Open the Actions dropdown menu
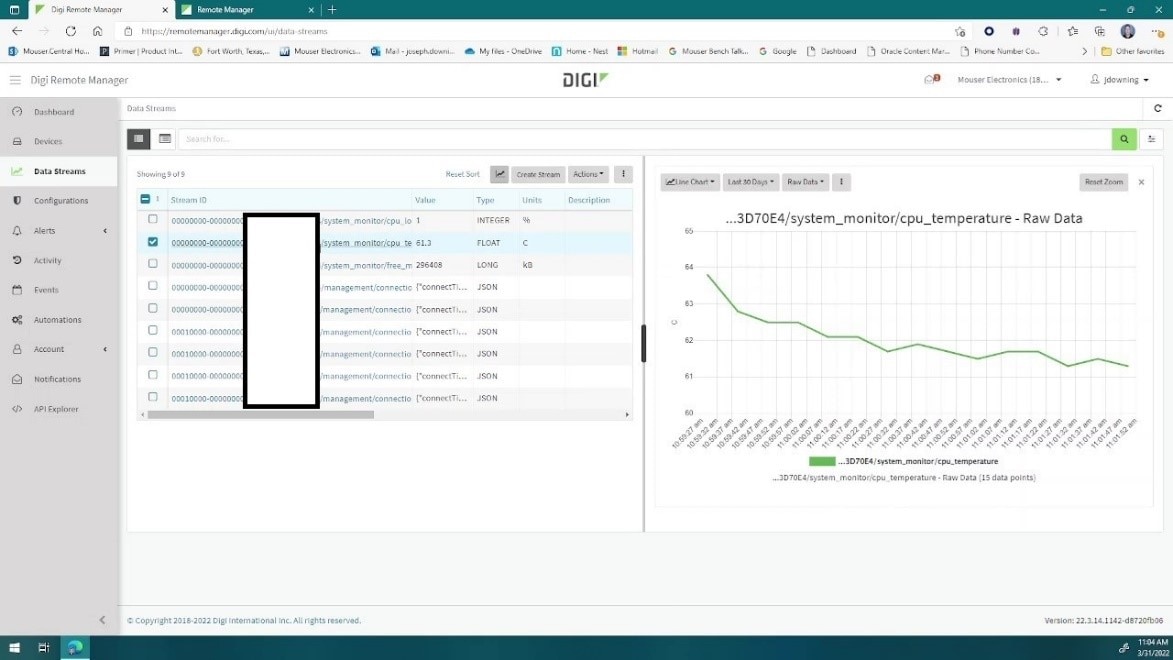The height and width of the screenshot is (660, 1173). coord(588,174)
